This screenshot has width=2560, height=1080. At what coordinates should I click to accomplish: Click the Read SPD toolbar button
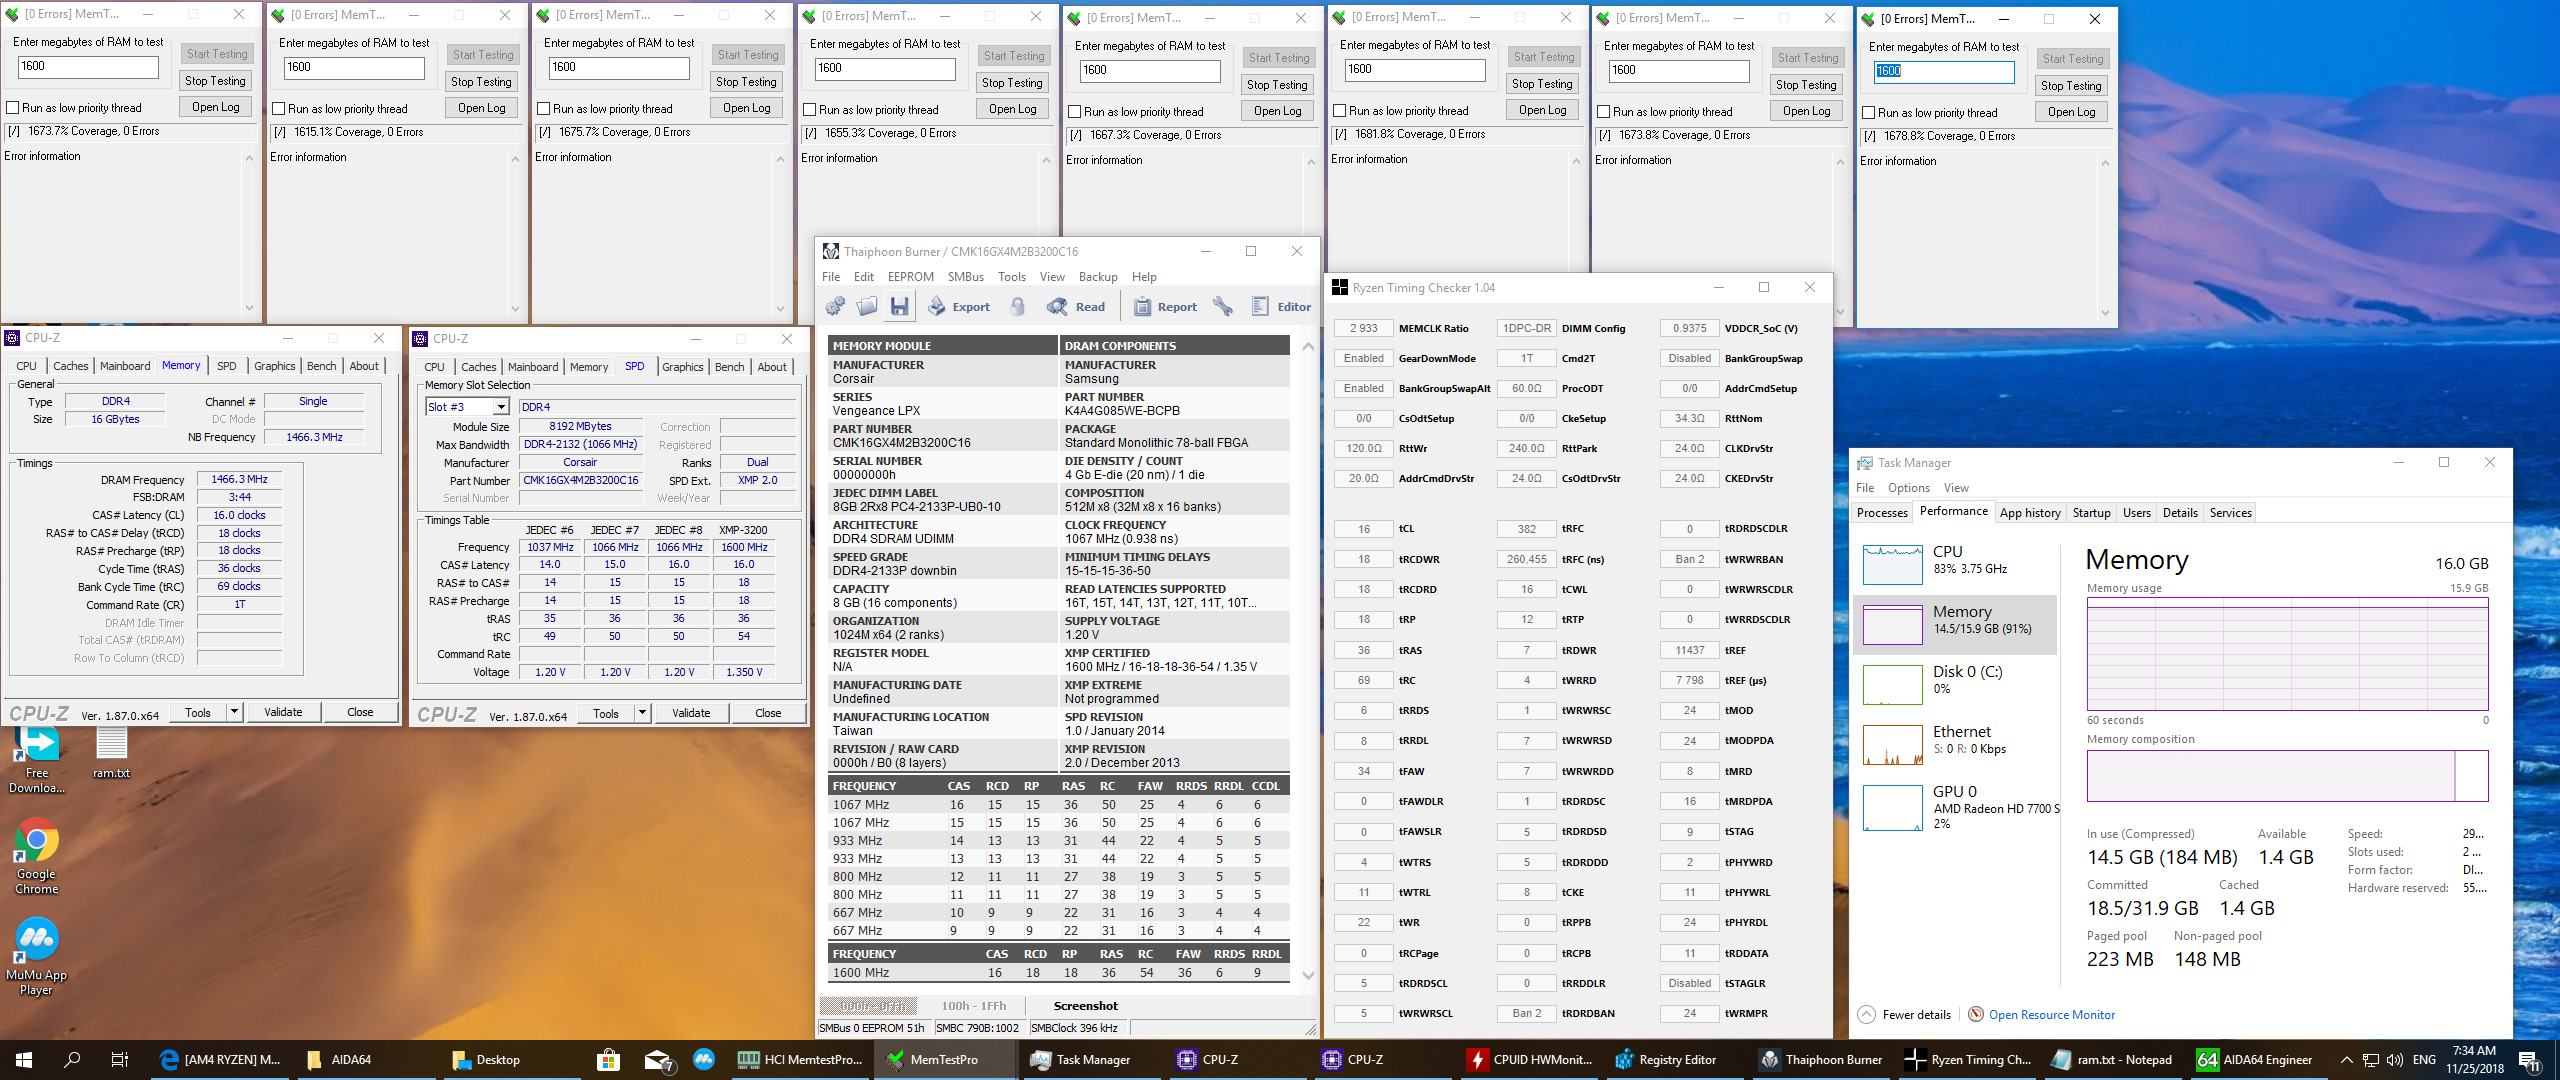(1076, 307)
